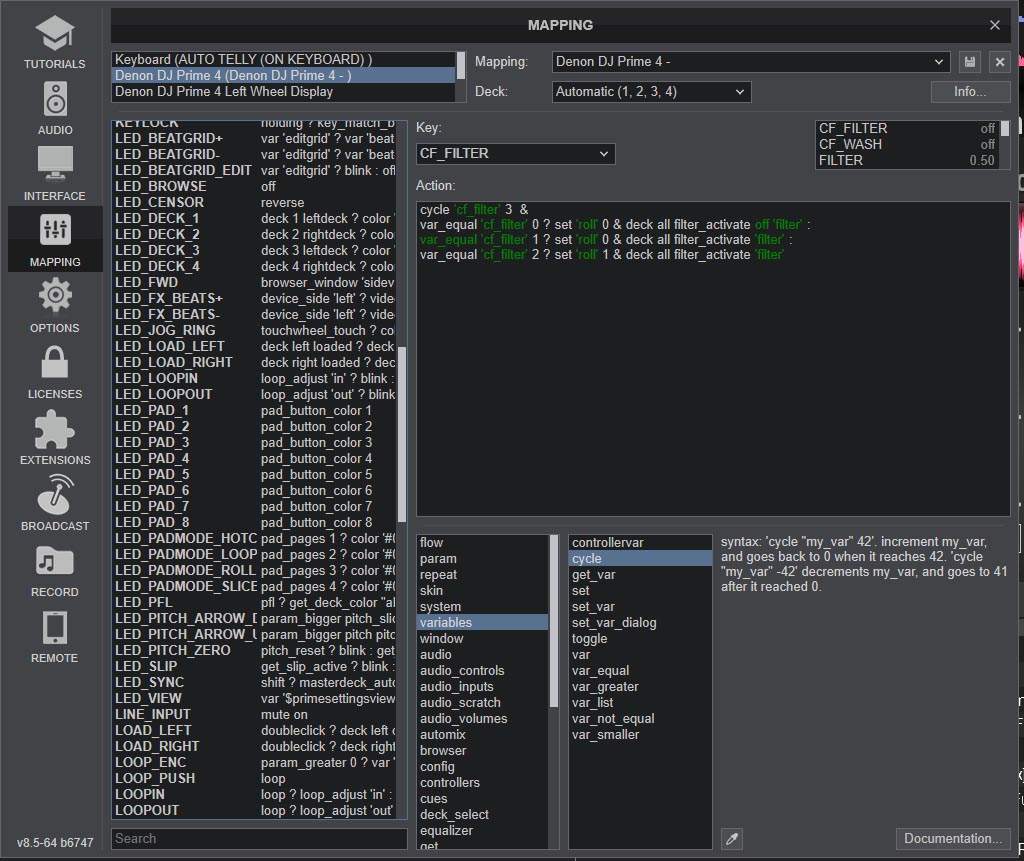Screen dimensions: 1024x861
Task: Select the LED_CENSOR mapping row
Action: [254, 203]
